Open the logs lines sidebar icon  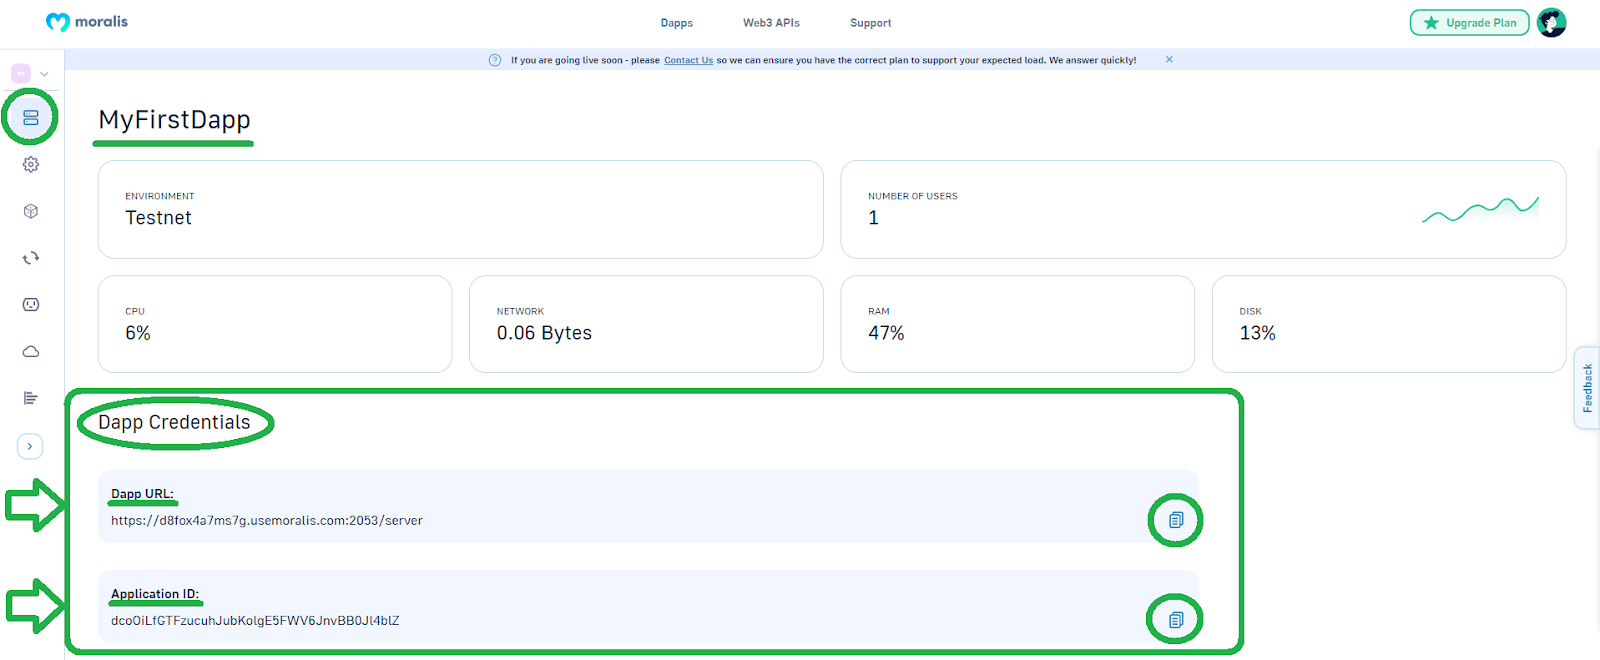pyautogui.click(x=31, y=398)
